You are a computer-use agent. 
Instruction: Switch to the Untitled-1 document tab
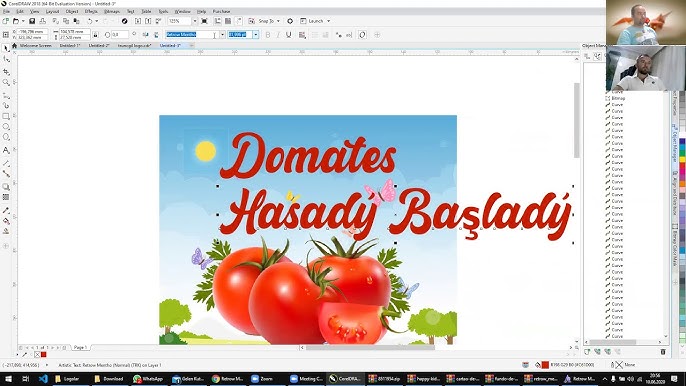coord(70,46)
